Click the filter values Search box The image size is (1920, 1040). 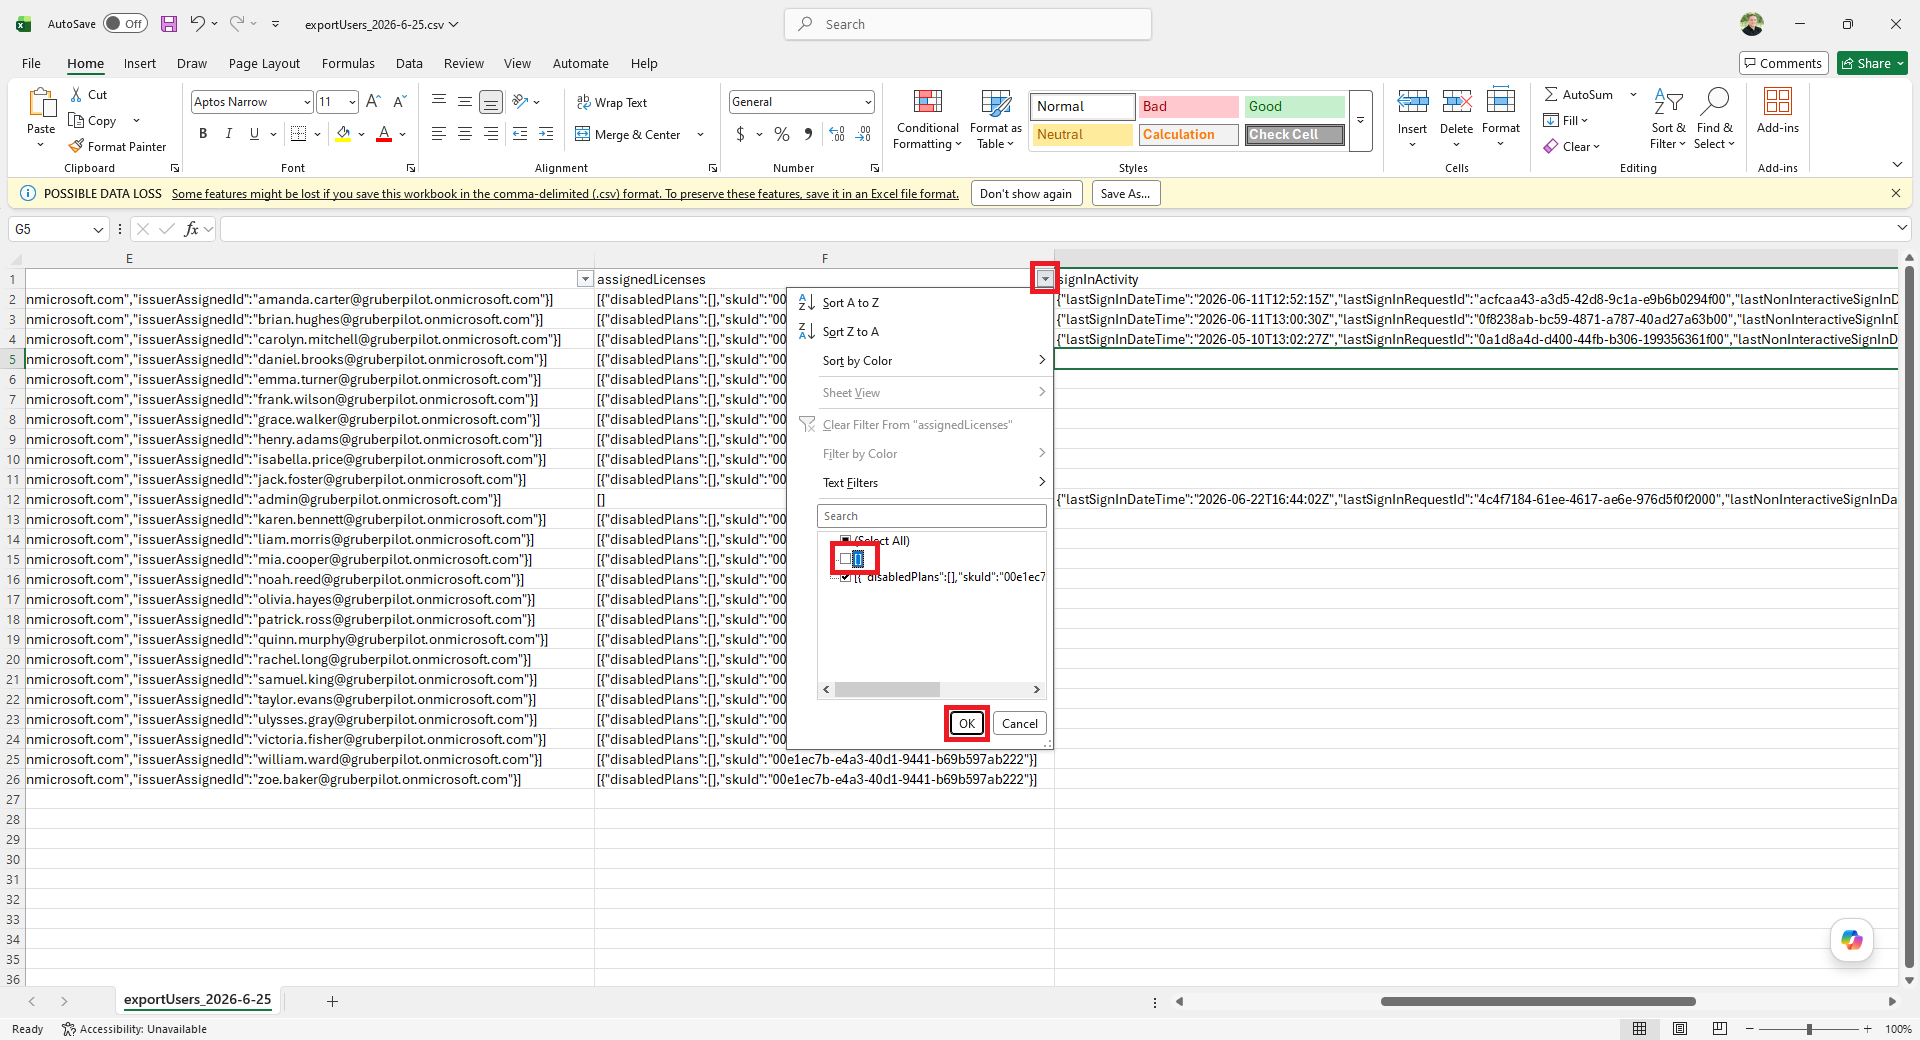(x=932, y=516)
